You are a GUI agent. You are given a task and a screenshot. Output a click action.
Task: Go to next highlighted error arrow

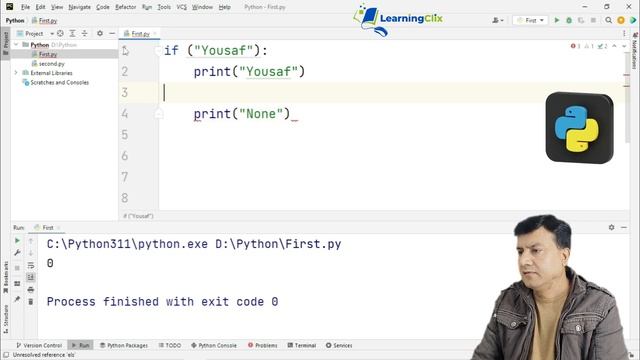point(624,46)
